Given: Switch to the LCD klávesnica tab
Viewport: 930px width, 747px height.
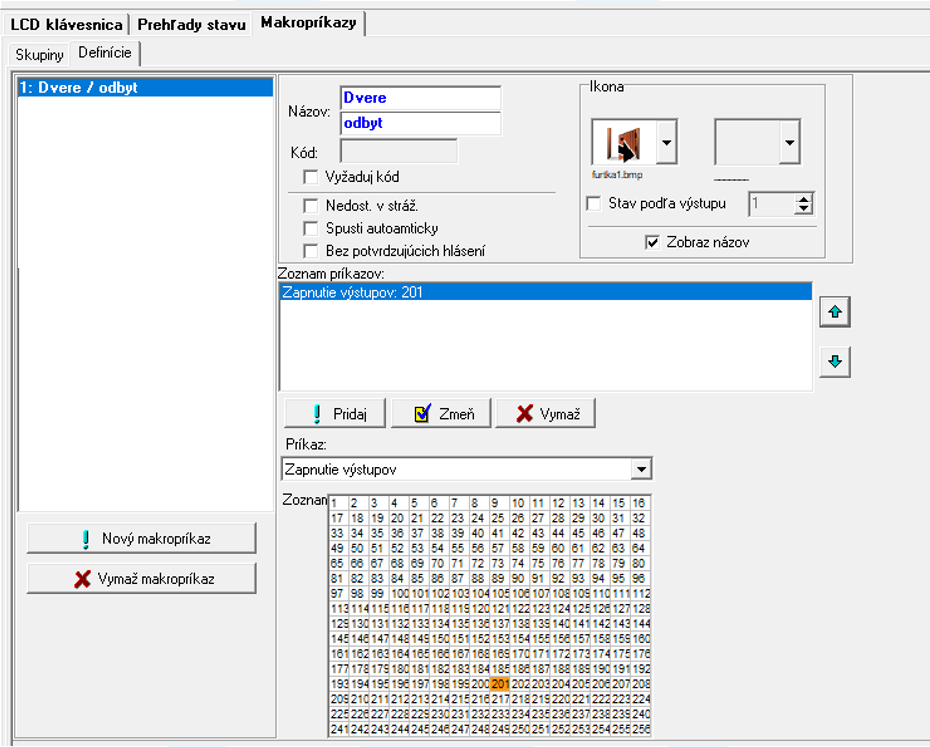Looking at the screenshot, I should [66, 24].
